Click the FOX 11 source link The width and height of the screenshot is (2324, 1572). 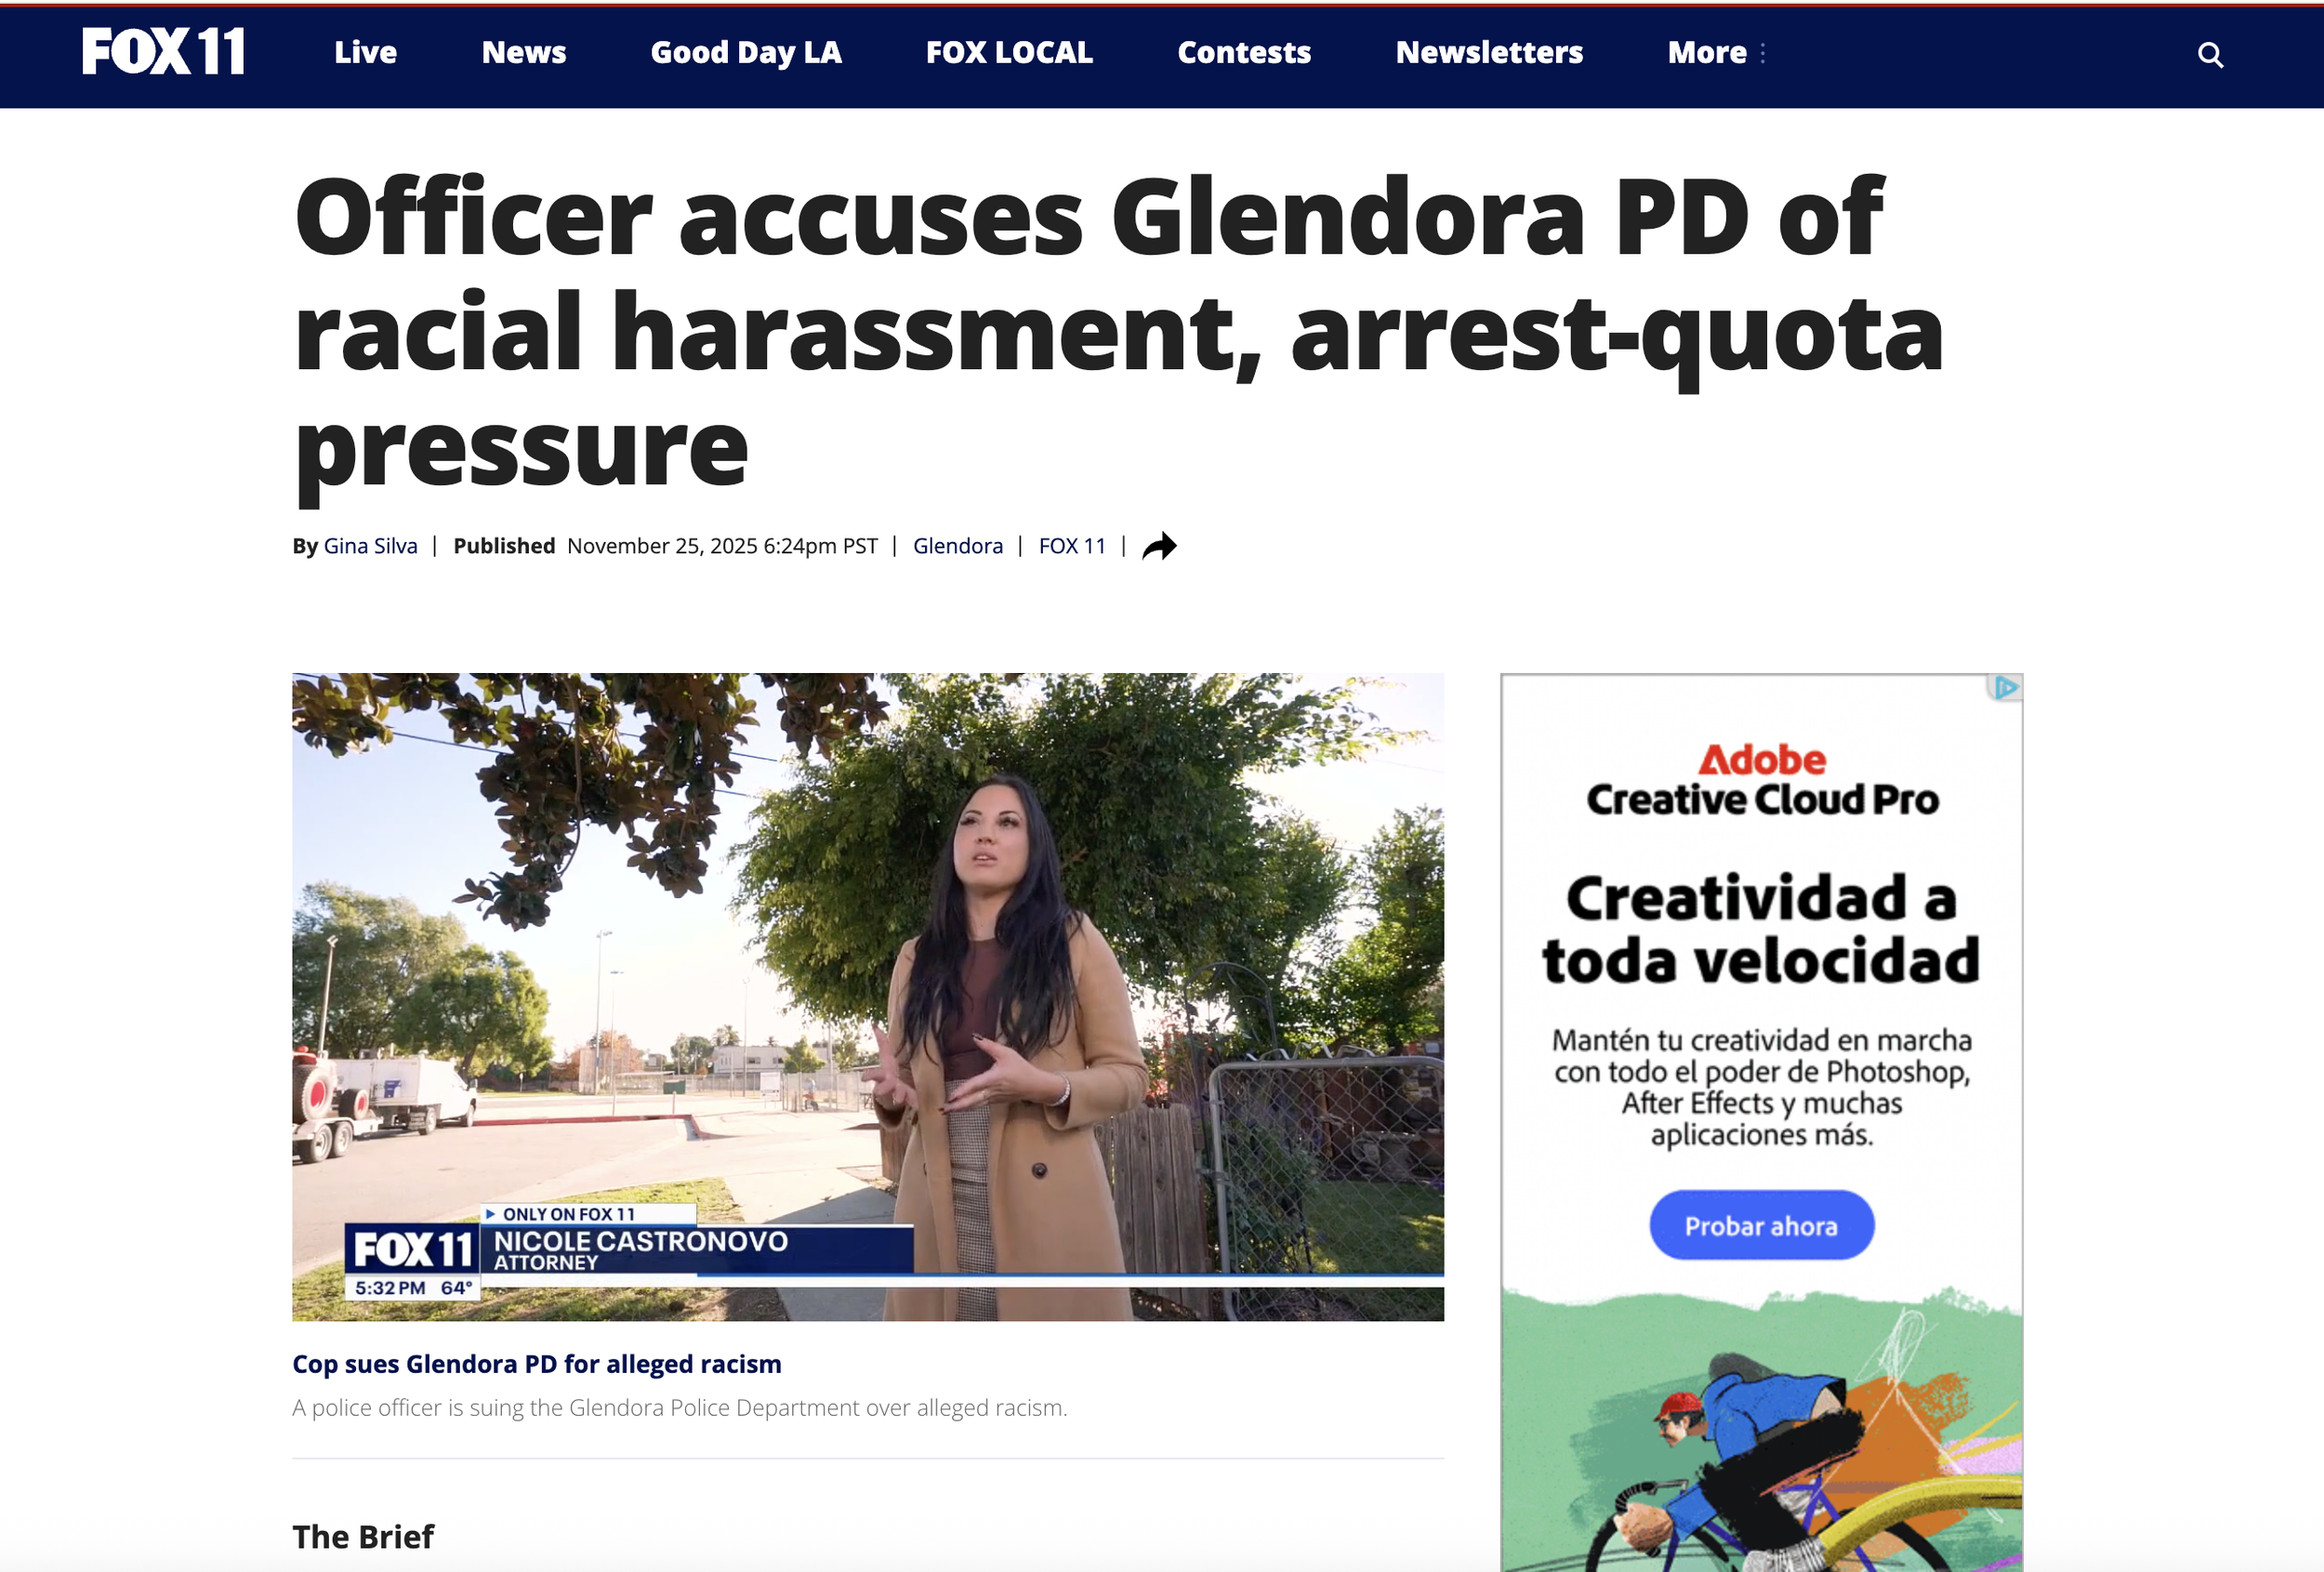tap(1072, 546)
